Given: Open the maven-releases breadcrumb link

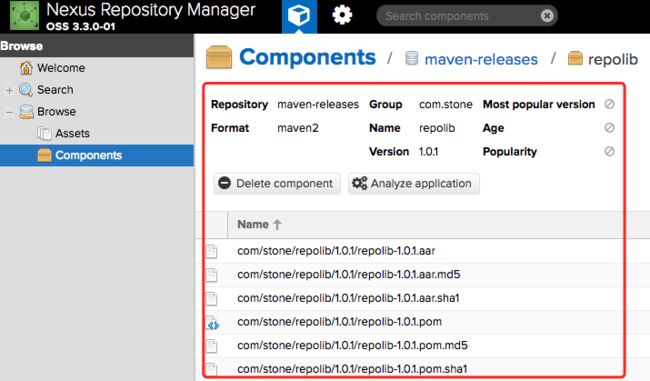Looking at the screenshot, I should coord(481,59).
